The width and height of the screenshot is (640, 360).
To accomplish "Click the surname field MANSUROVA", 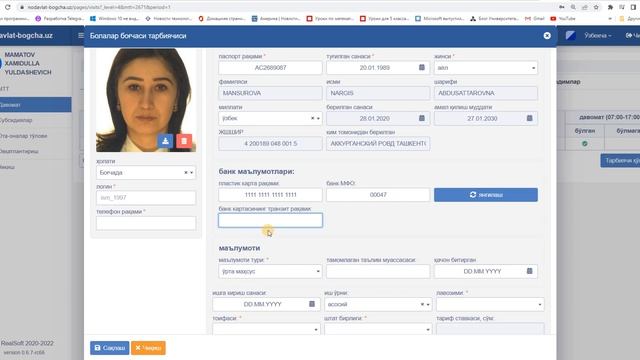I will coord(270,93).
